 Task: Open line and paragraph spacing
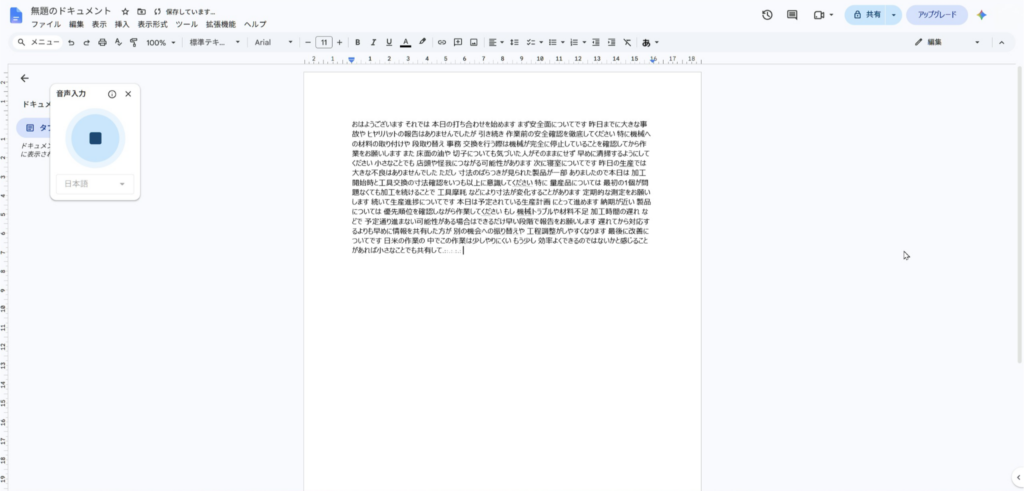coord(515,42)
